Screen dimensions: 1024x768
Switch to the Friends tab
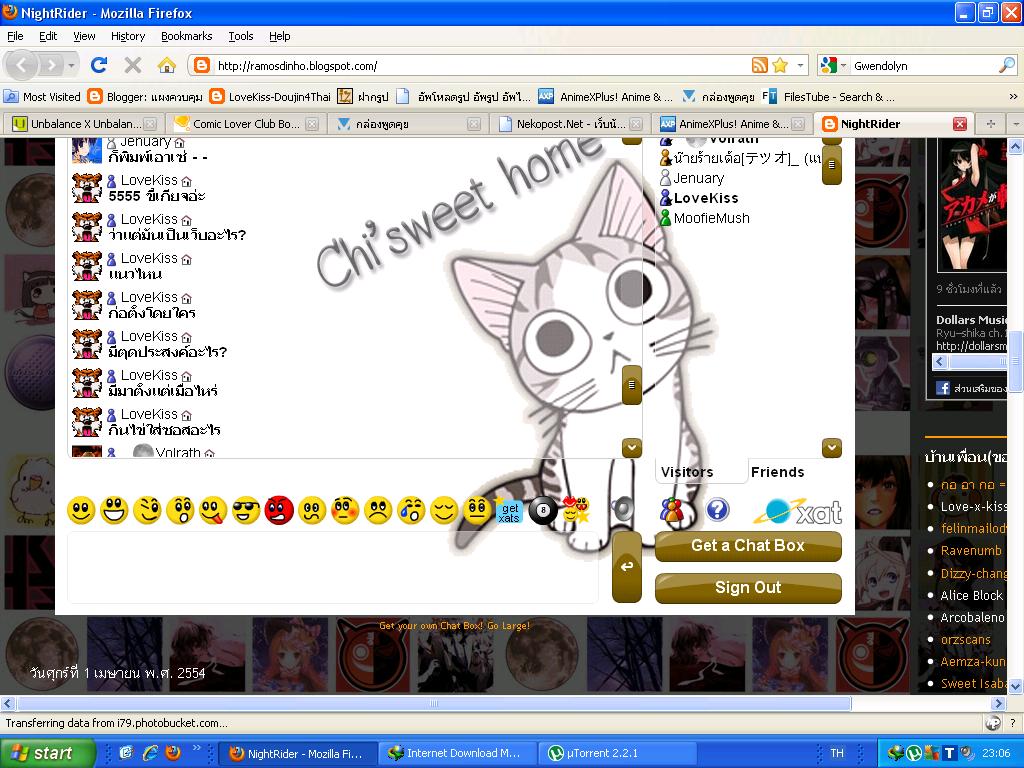click(777, 472)
